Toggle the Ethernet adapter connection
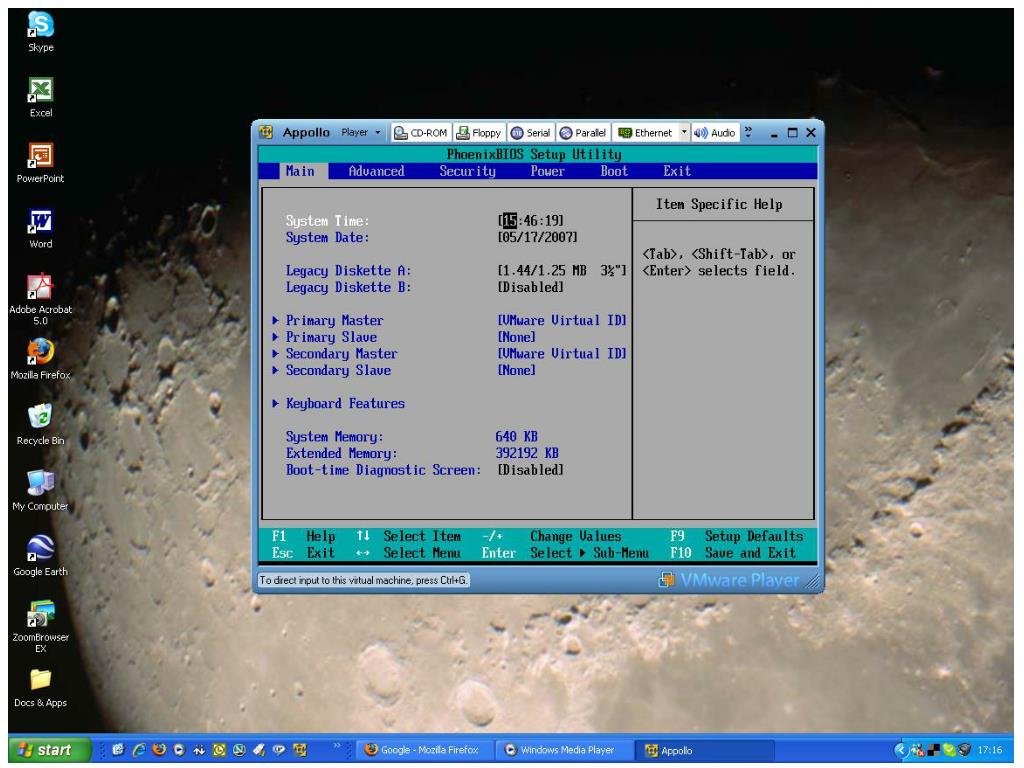The width and height of the screenshot is (1024, 768). point(645,133)
